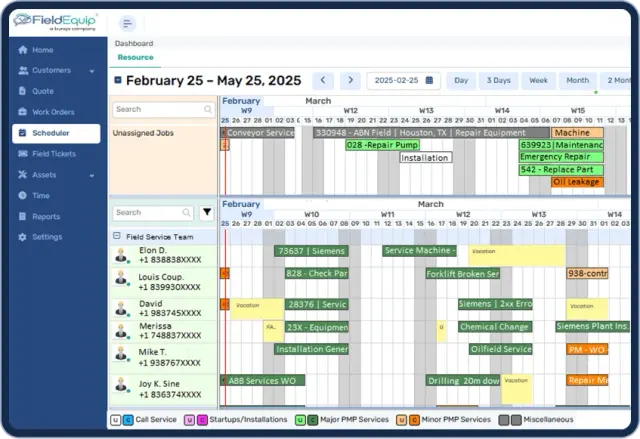Image resolution: width=640 pixels, height=439 pixels.
Task: Click Louis Coup. avatar icon
Action: (x=121, y=278)
